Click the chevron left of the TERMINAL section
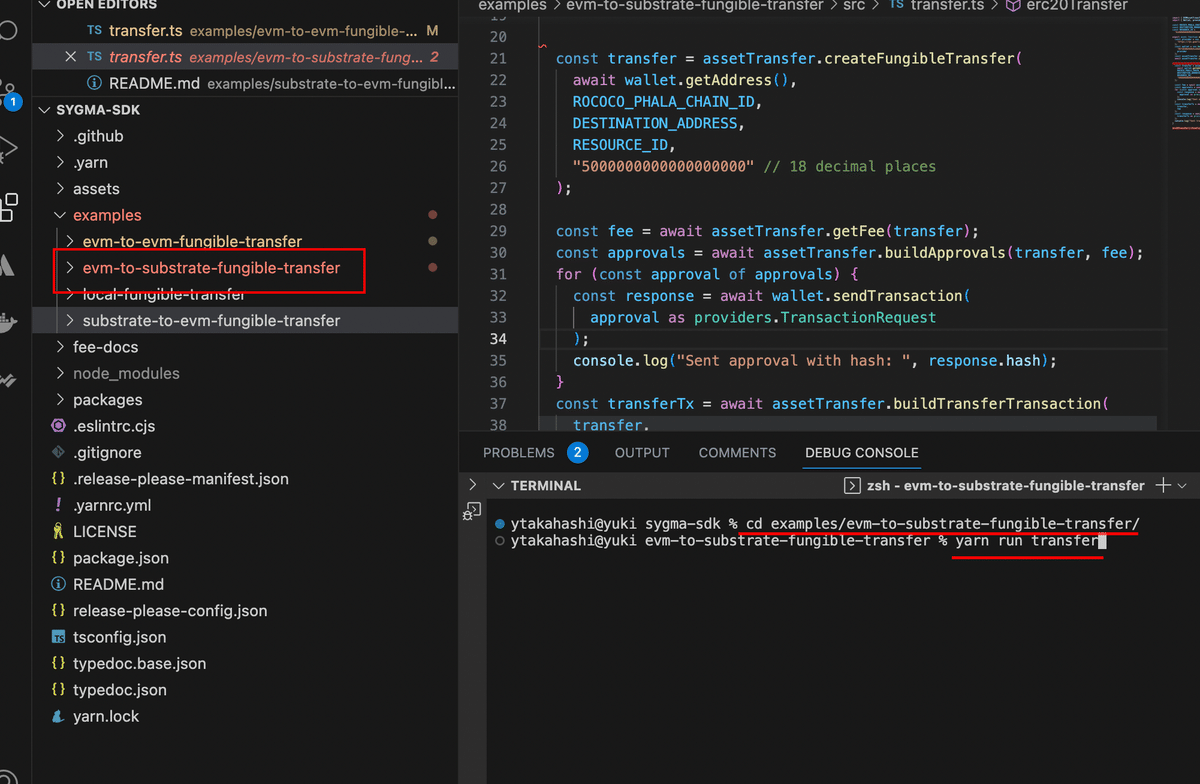The height and width of the screenshot is (784, 1200). 472,485
